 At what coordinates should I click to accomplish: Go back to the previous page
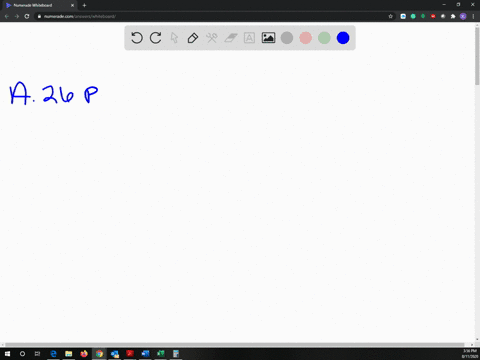[7, 16]
